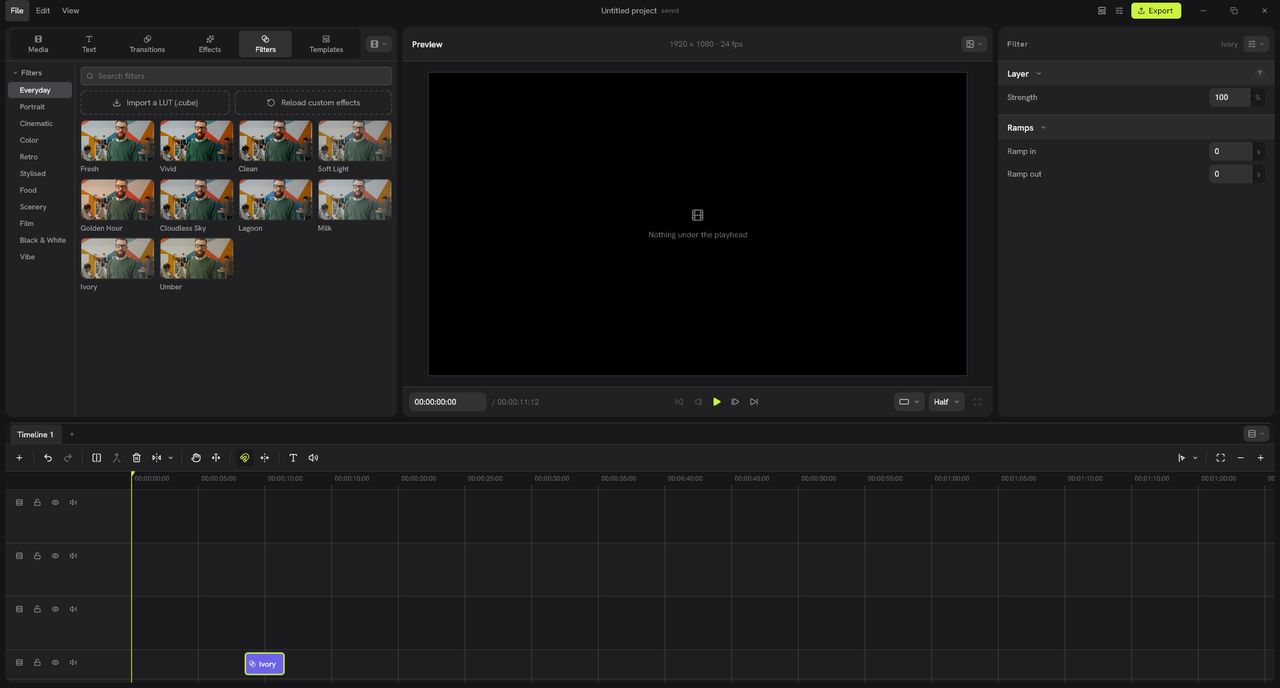Screen dimensions: 1280x688
Task: Click the dotted arrows icon next to snapping
Action: click(x=265, y=458)
